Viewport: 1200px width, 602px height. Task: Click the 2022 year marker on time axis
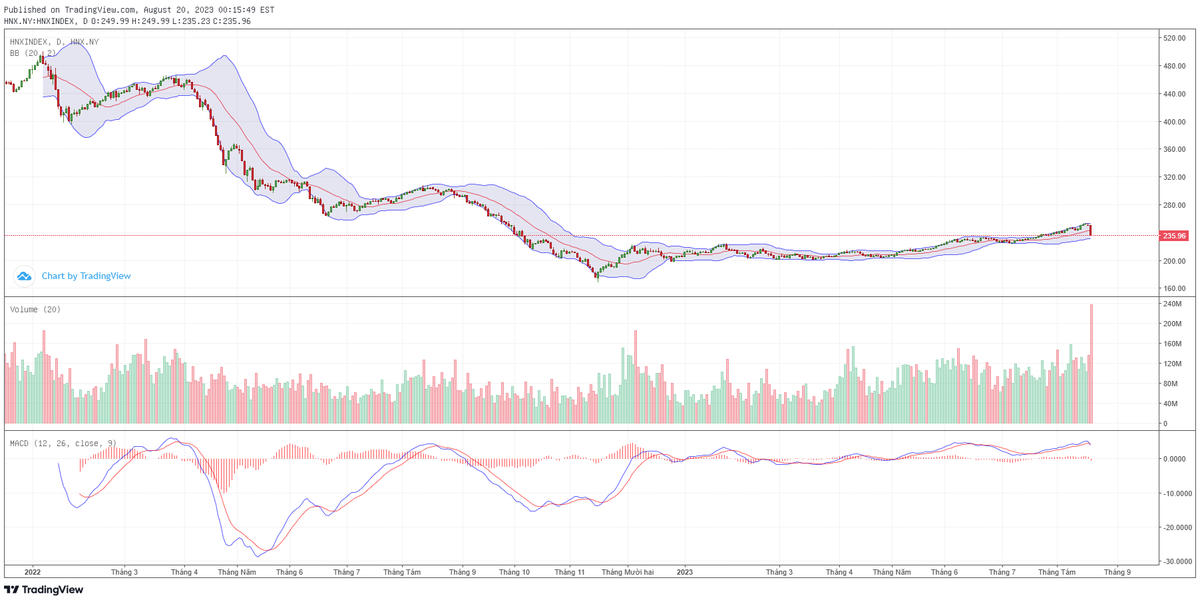(x=31, y=572)
